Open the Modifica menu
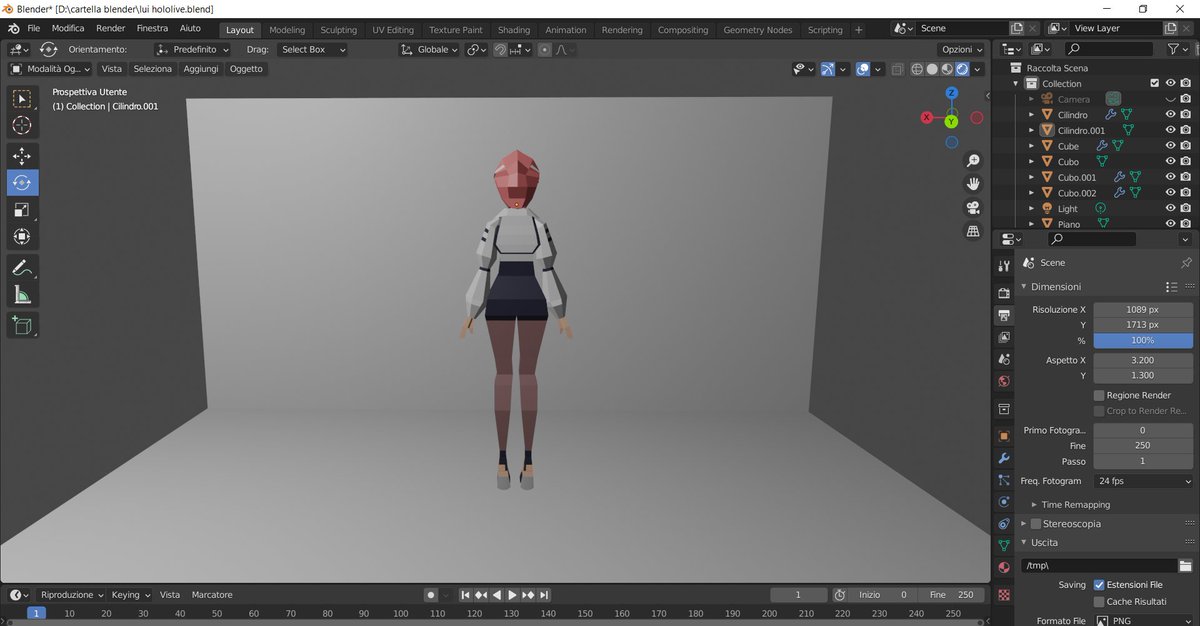Screen dimensions: 1200x626 [x=68, y=29]
